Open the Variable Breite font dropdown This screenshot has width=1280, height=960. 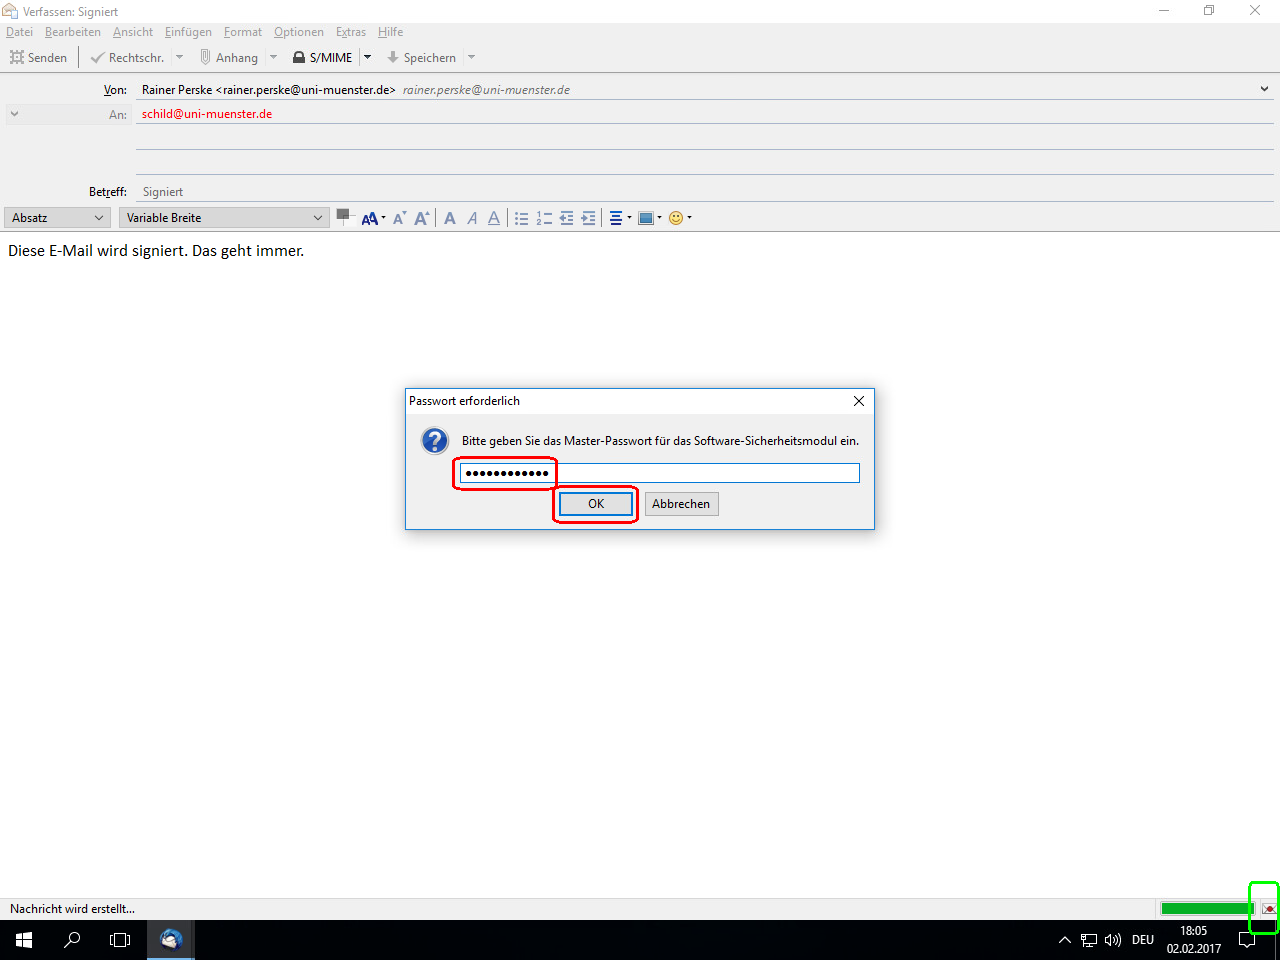click(224, 218)
